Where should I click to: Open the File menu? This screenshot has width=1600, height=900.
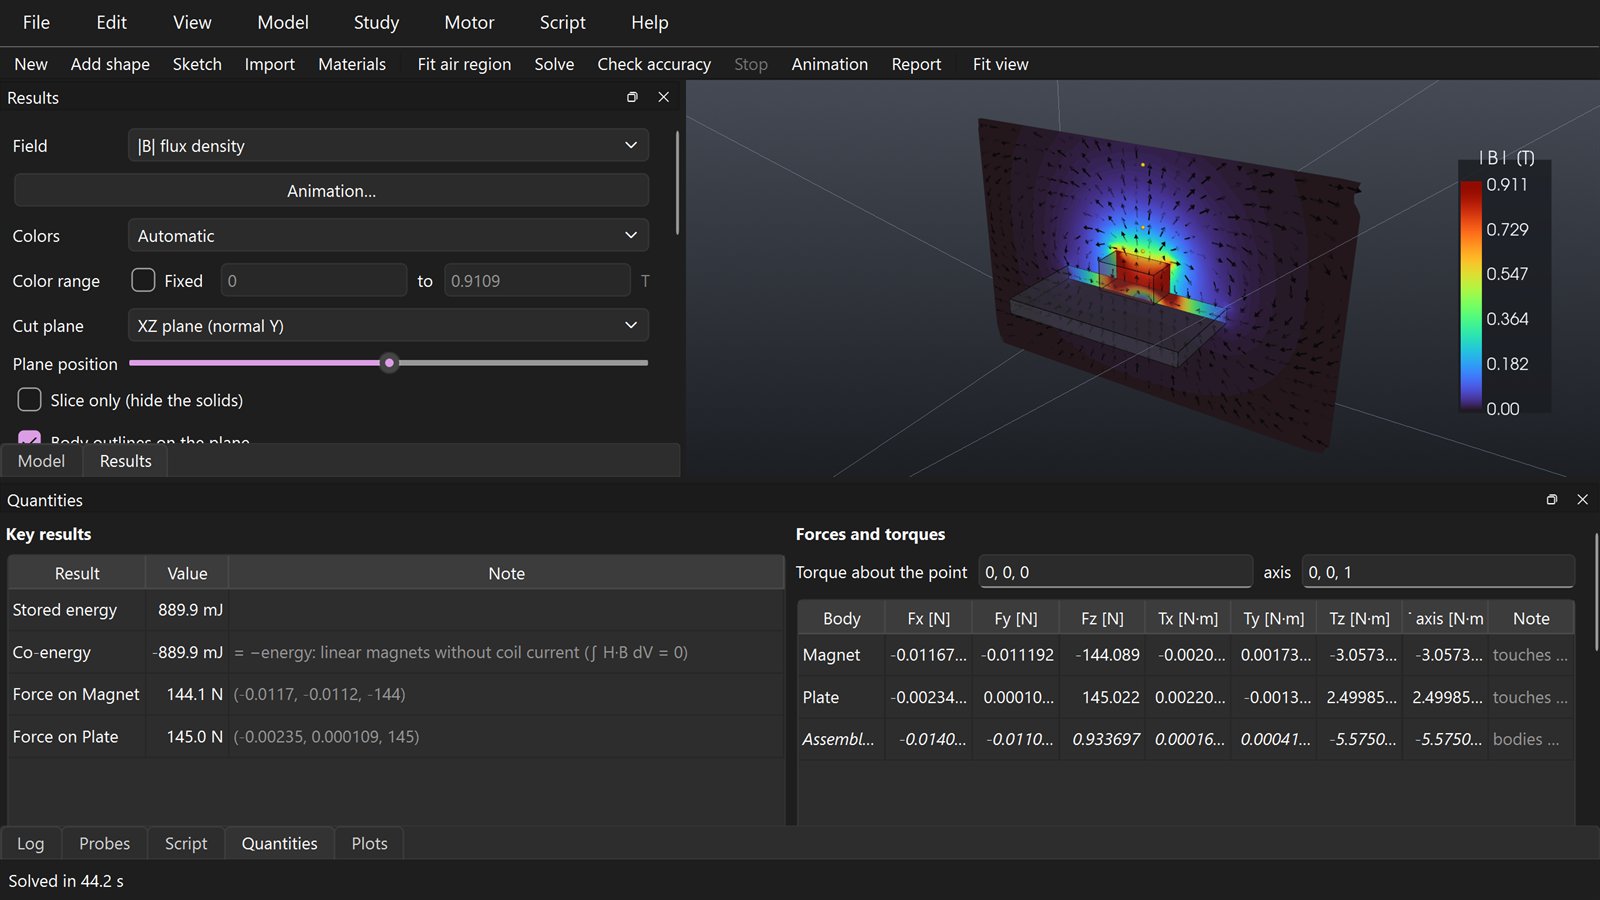point(36,22)
